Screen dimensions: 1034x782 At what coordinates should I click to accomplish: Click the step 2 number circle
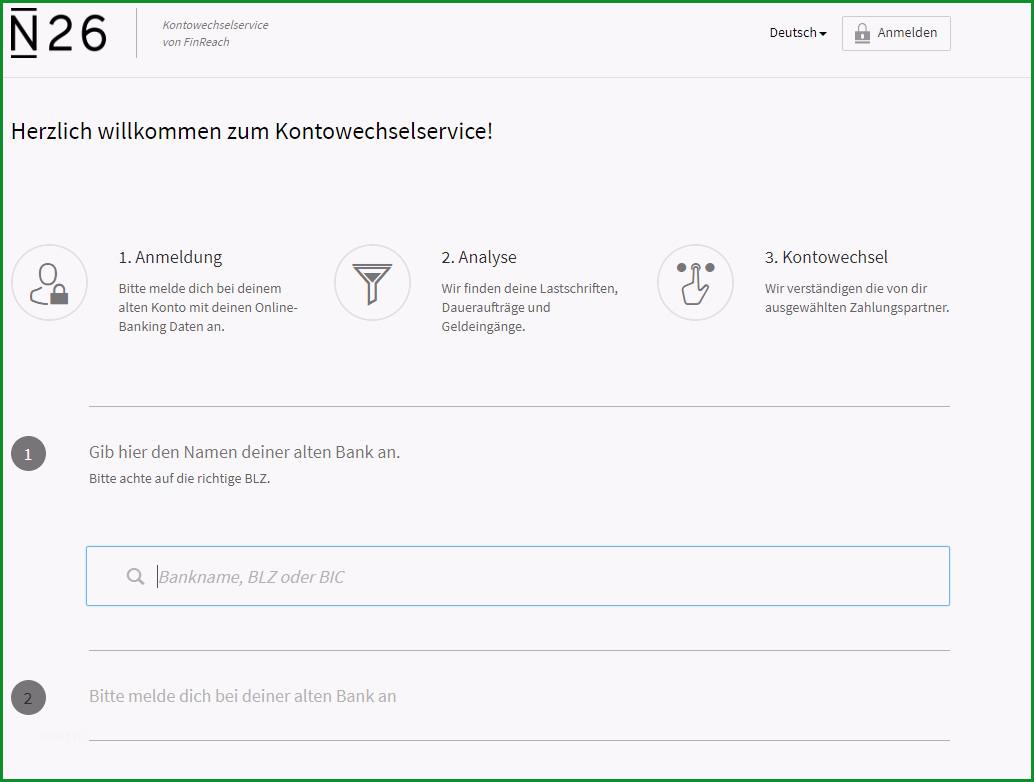(28, 698)
